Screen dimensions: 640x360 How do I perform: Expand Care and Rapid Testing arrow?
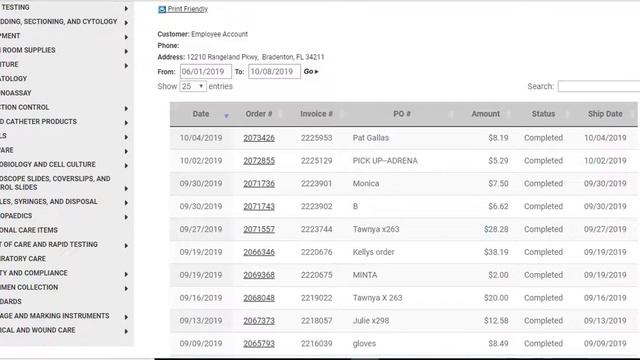[126, 246]
